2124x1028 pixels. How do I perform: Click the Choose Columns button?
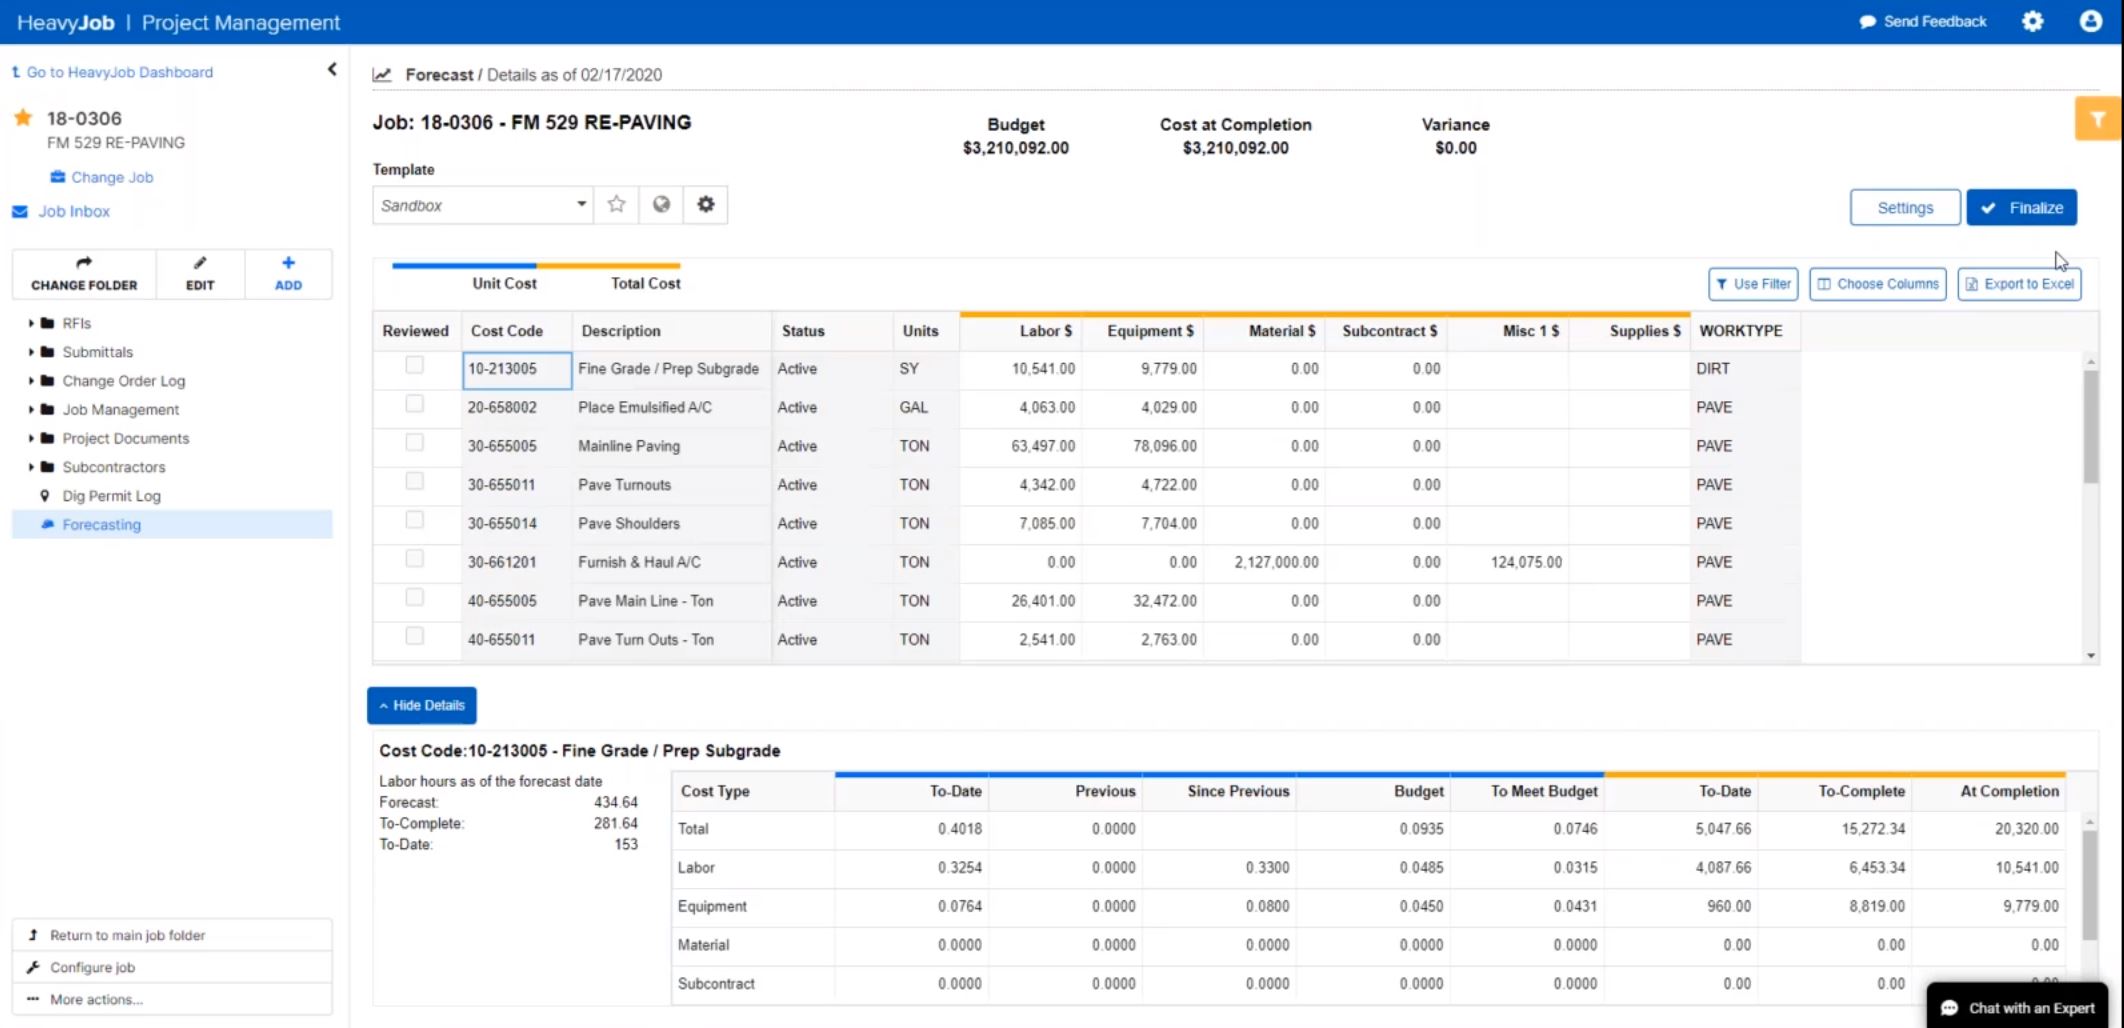1878,284
